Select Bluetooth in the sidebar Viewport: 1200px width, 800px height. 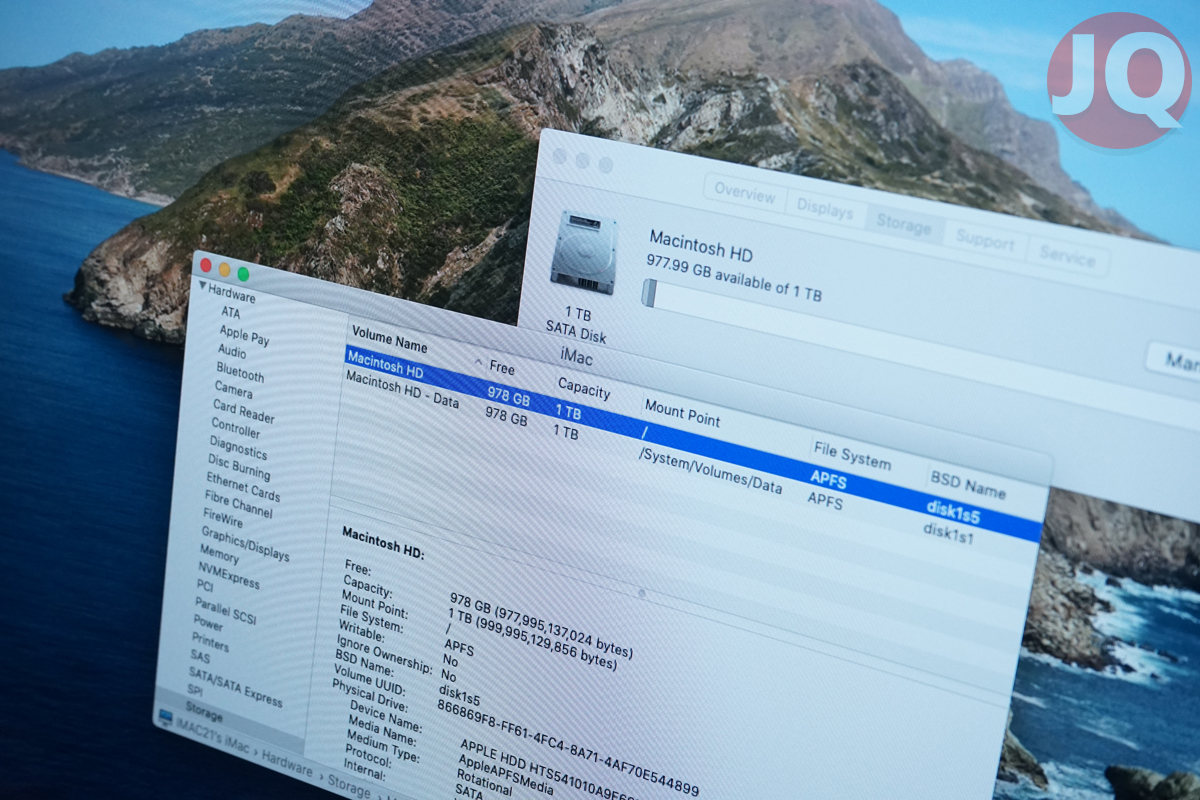(240, 372)
